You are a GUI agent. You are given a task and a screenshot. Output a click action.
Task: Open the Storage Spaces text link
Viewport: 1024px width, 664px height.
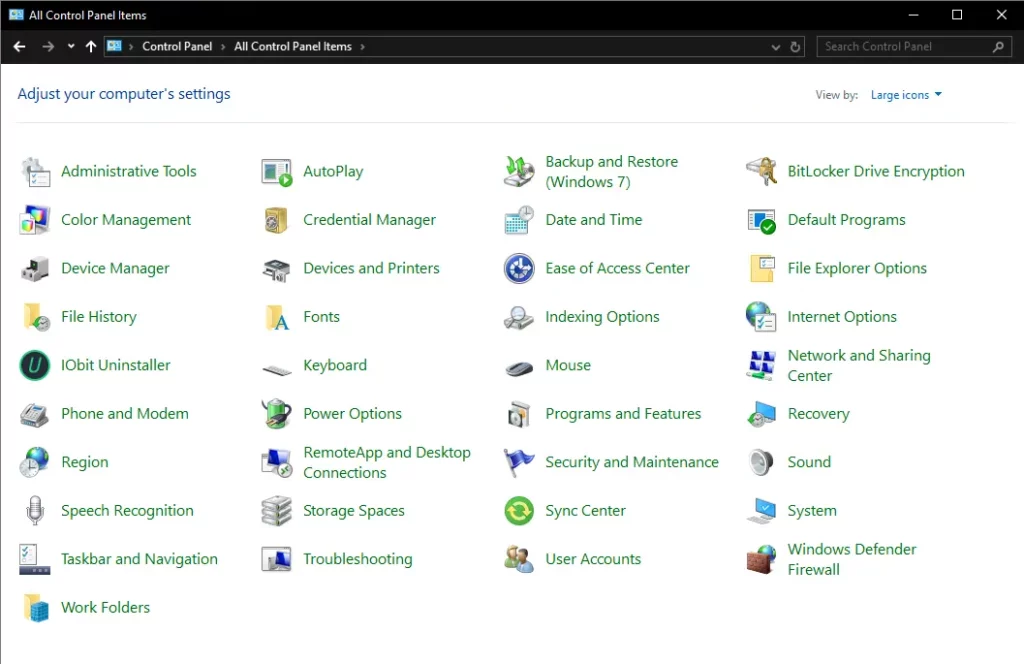354,511
